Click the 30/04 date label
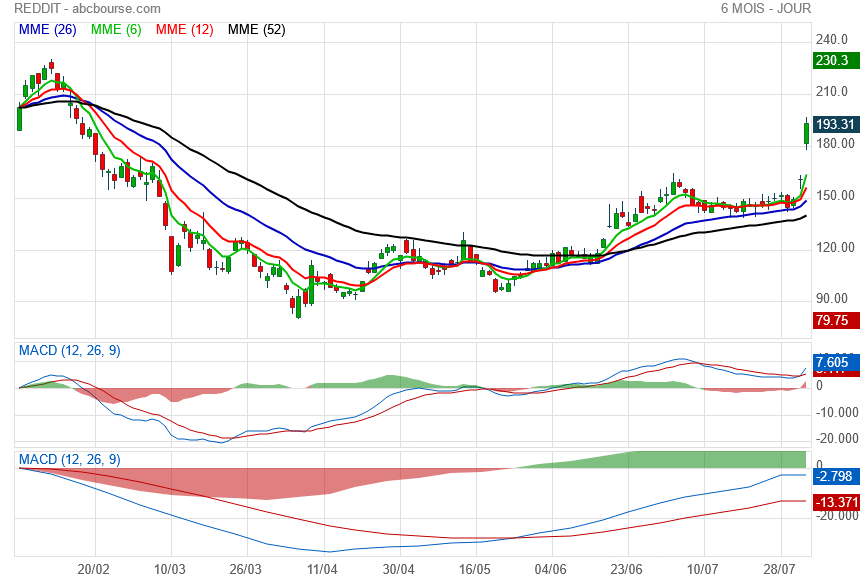Screen dimensions: 860x580 coord(398,569)
